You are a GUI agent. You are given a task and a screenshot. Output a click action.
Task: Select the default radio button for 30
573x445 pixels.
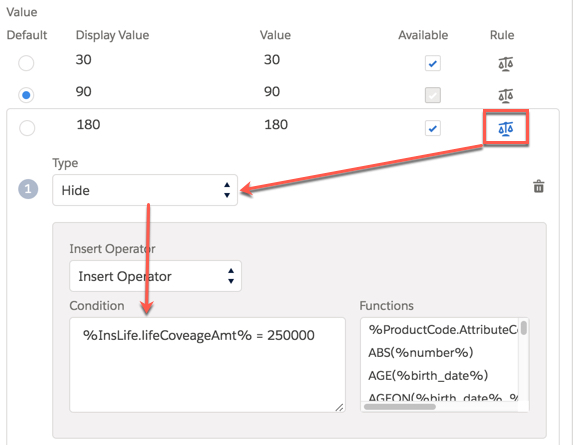(x=26, y=63)
